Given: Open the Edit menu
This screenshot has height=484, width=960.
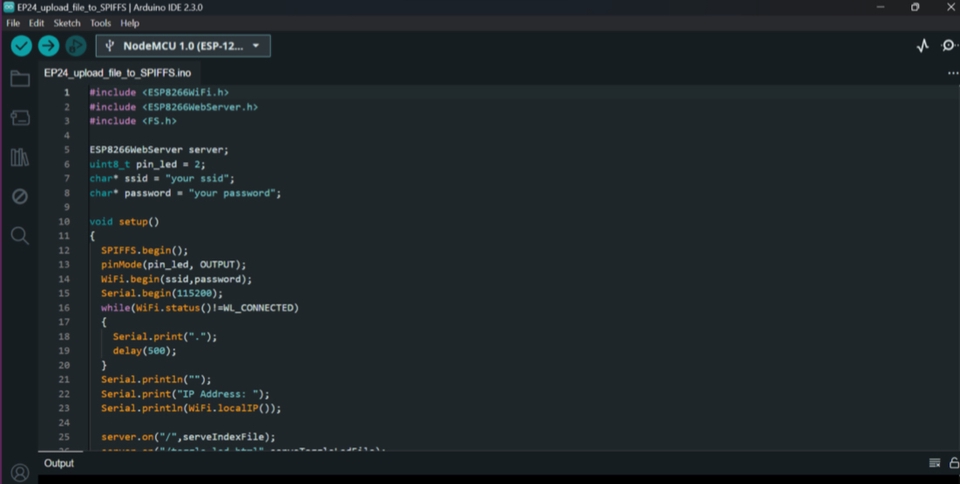Looking at the screenshot, I should (36, 23).
